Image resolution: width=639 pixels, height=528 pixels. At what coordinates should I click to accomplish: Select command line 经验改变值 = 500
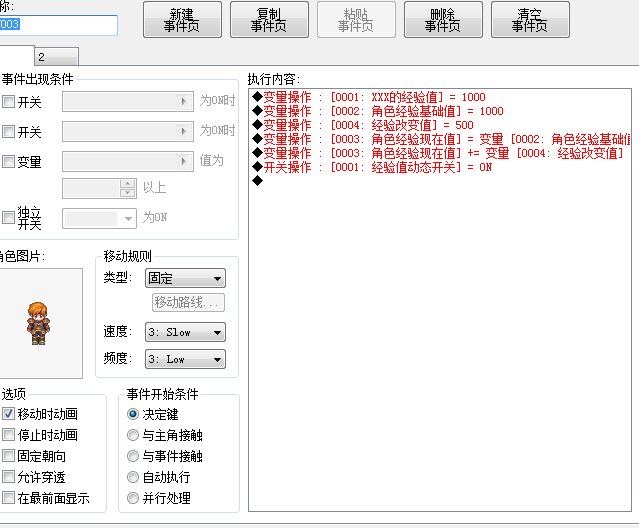point(363,125)
